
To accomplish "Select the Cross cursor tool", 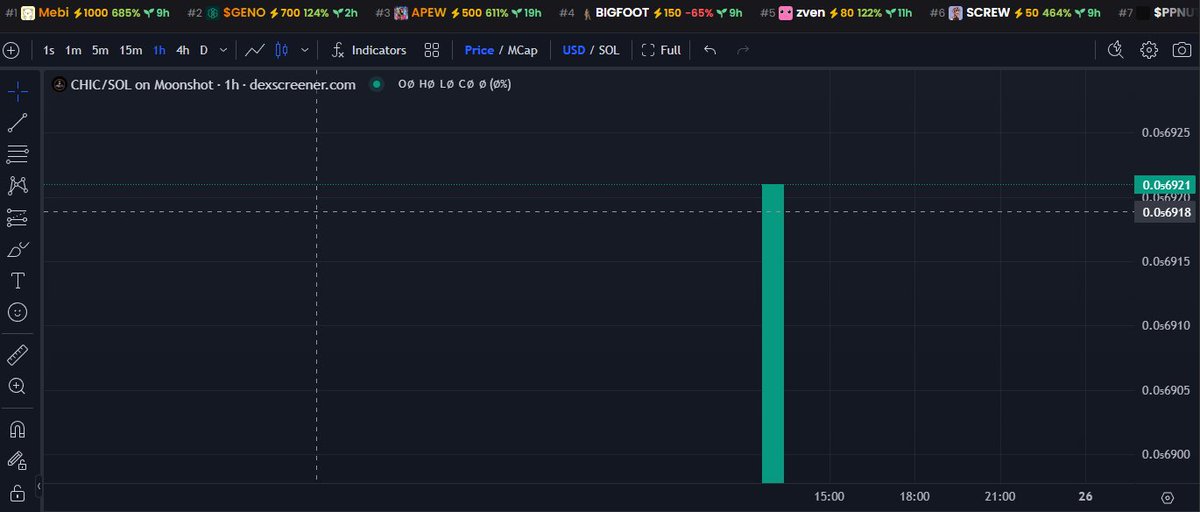I will click(17, 92).
